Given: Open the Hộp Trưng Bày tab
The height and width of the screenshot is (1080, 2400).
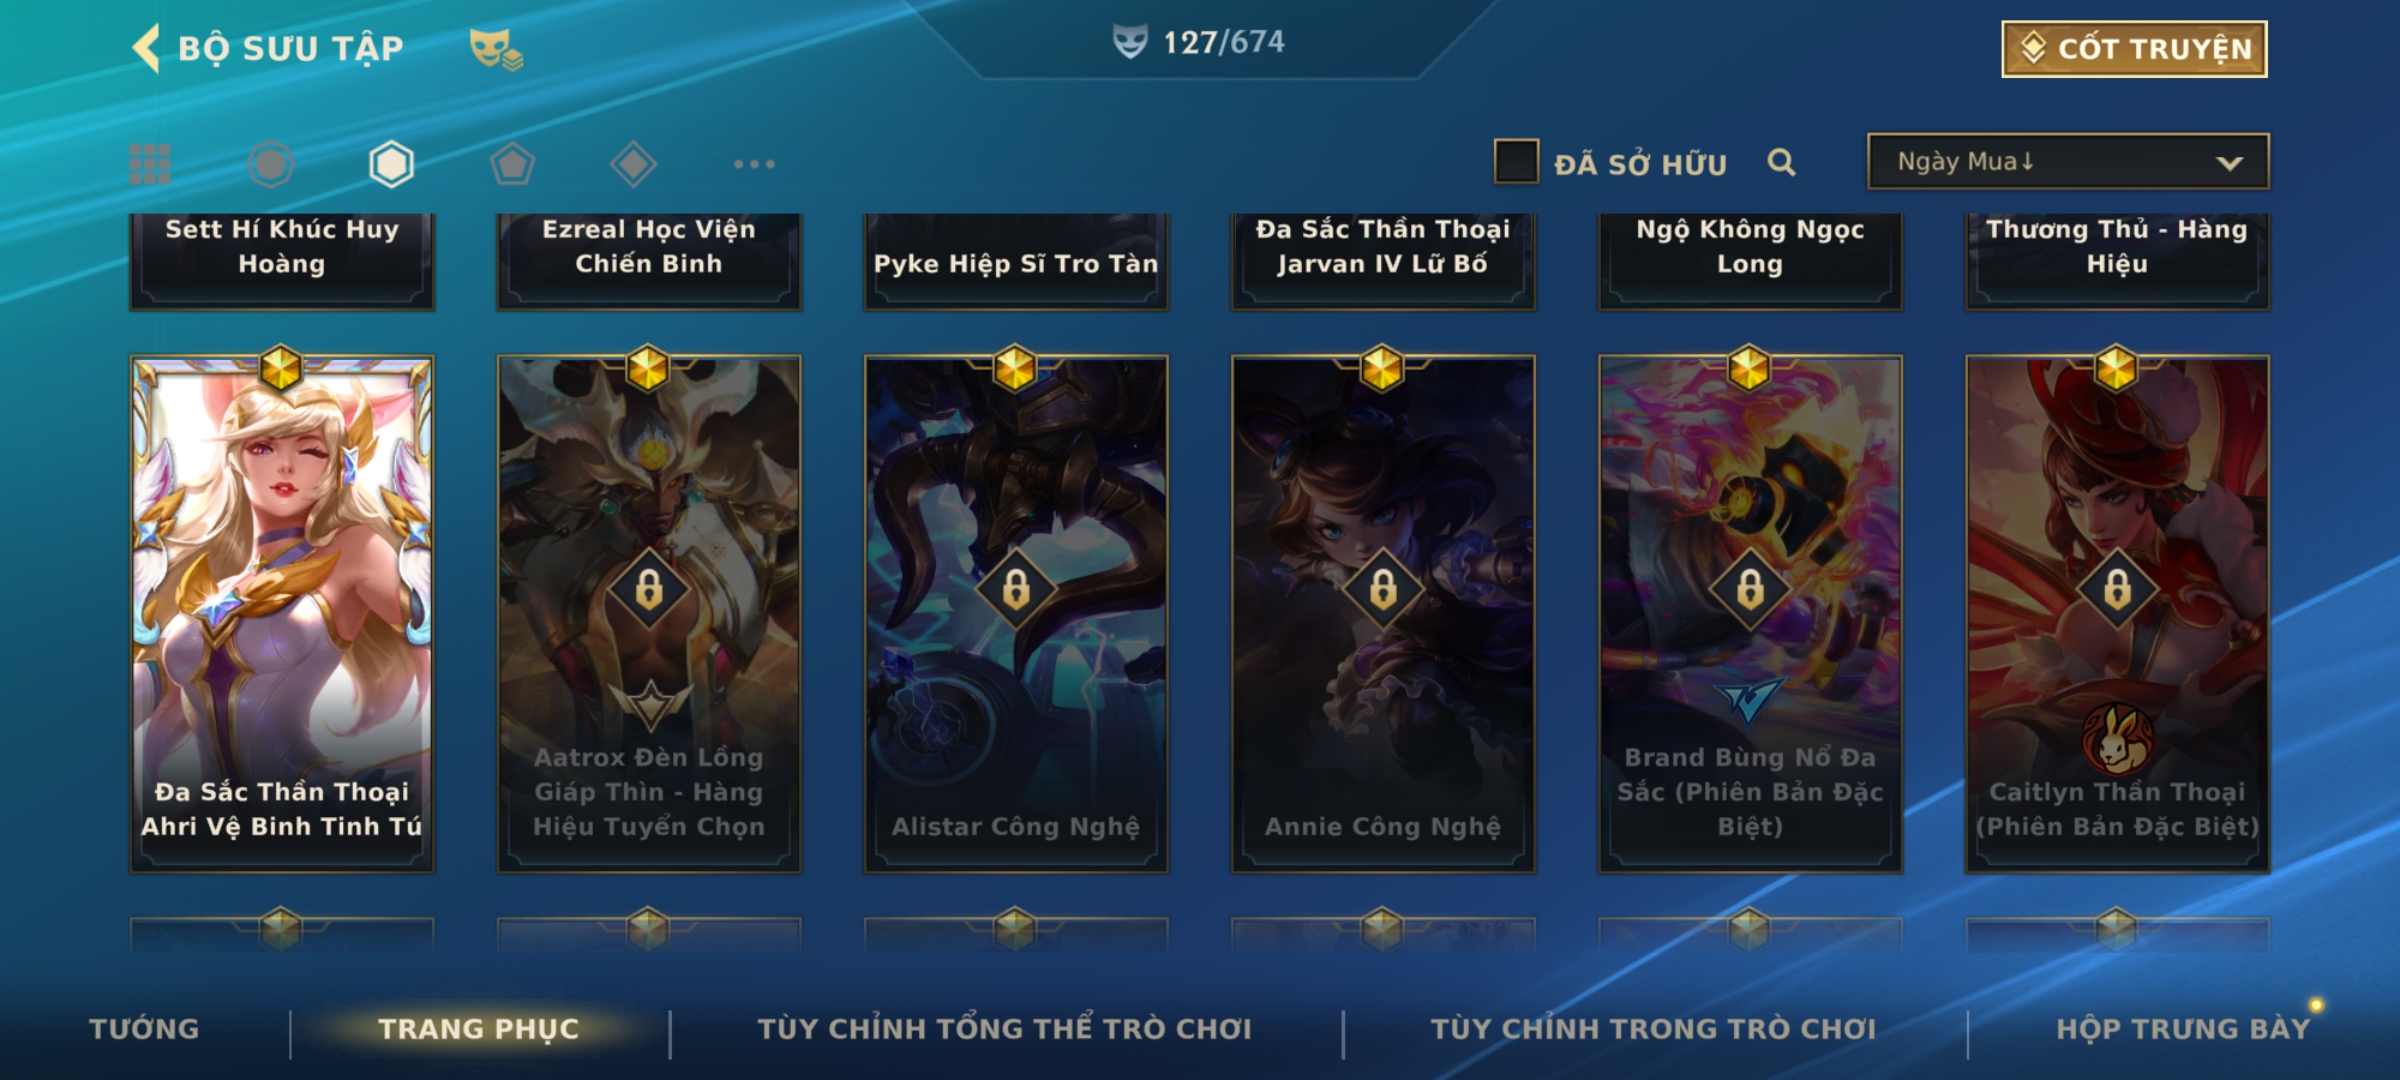Looking at the screenshot, I should [2183, 1029].
